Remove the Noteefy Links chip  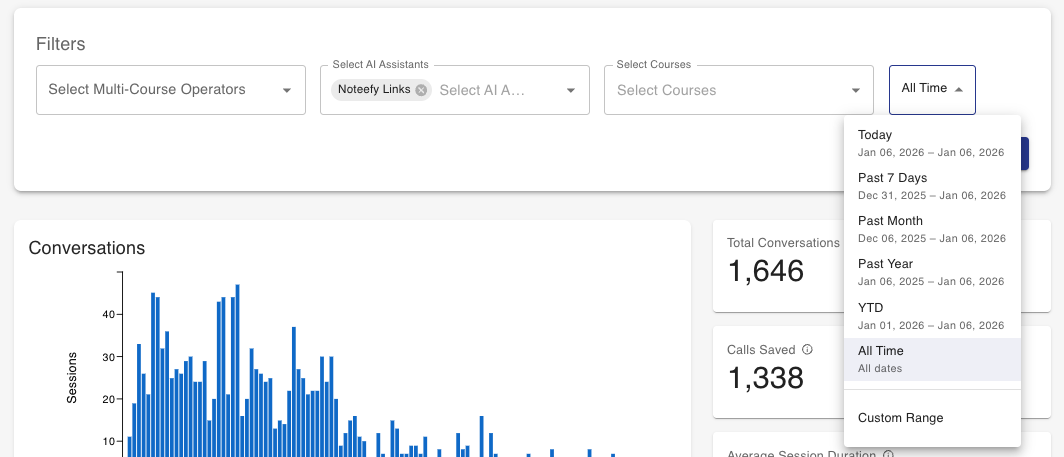(x=421, y=90)
